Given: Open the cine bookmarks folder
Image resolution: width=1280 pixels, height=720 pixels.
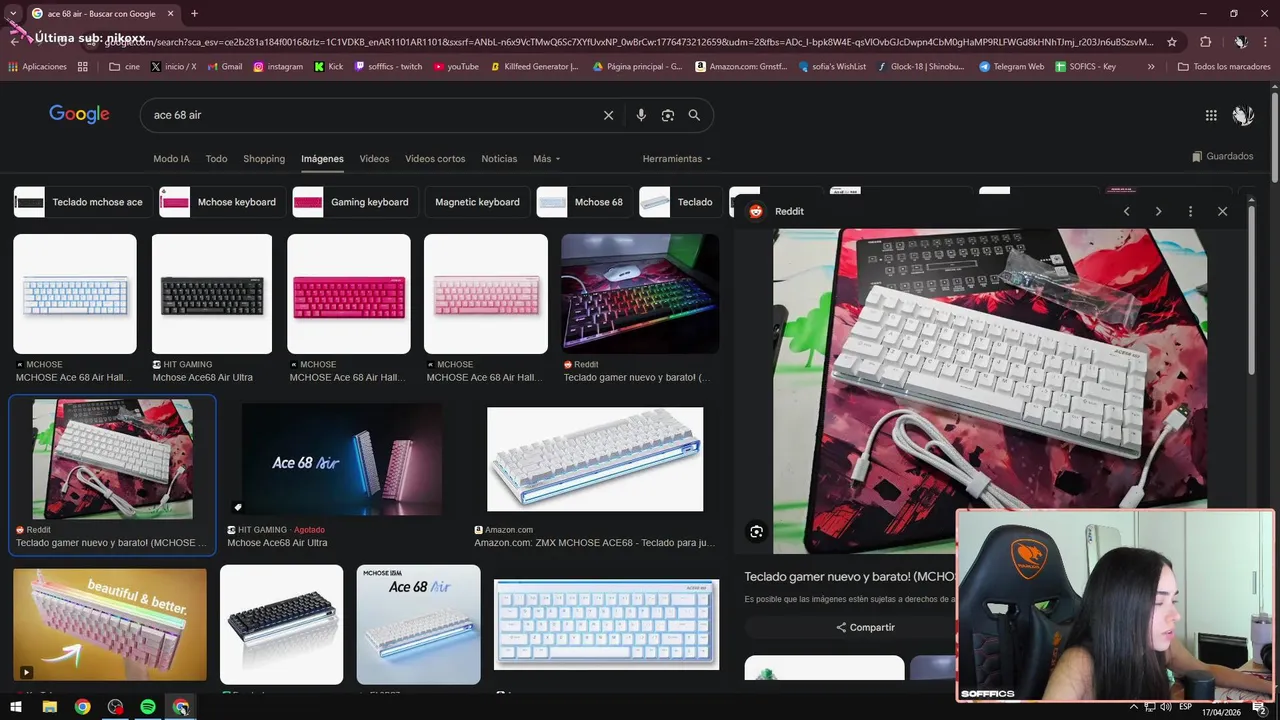Looking at the screenshot, I should pyautogui.click(x=125, y=67).
